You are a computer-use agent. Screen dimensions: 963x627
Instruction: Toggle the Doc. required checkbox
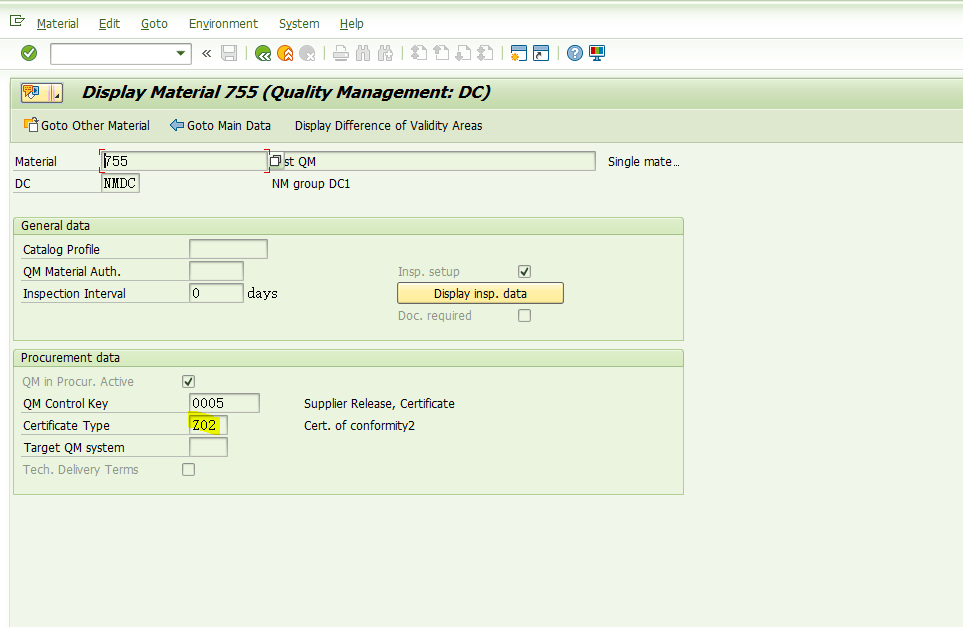(524, 316)
